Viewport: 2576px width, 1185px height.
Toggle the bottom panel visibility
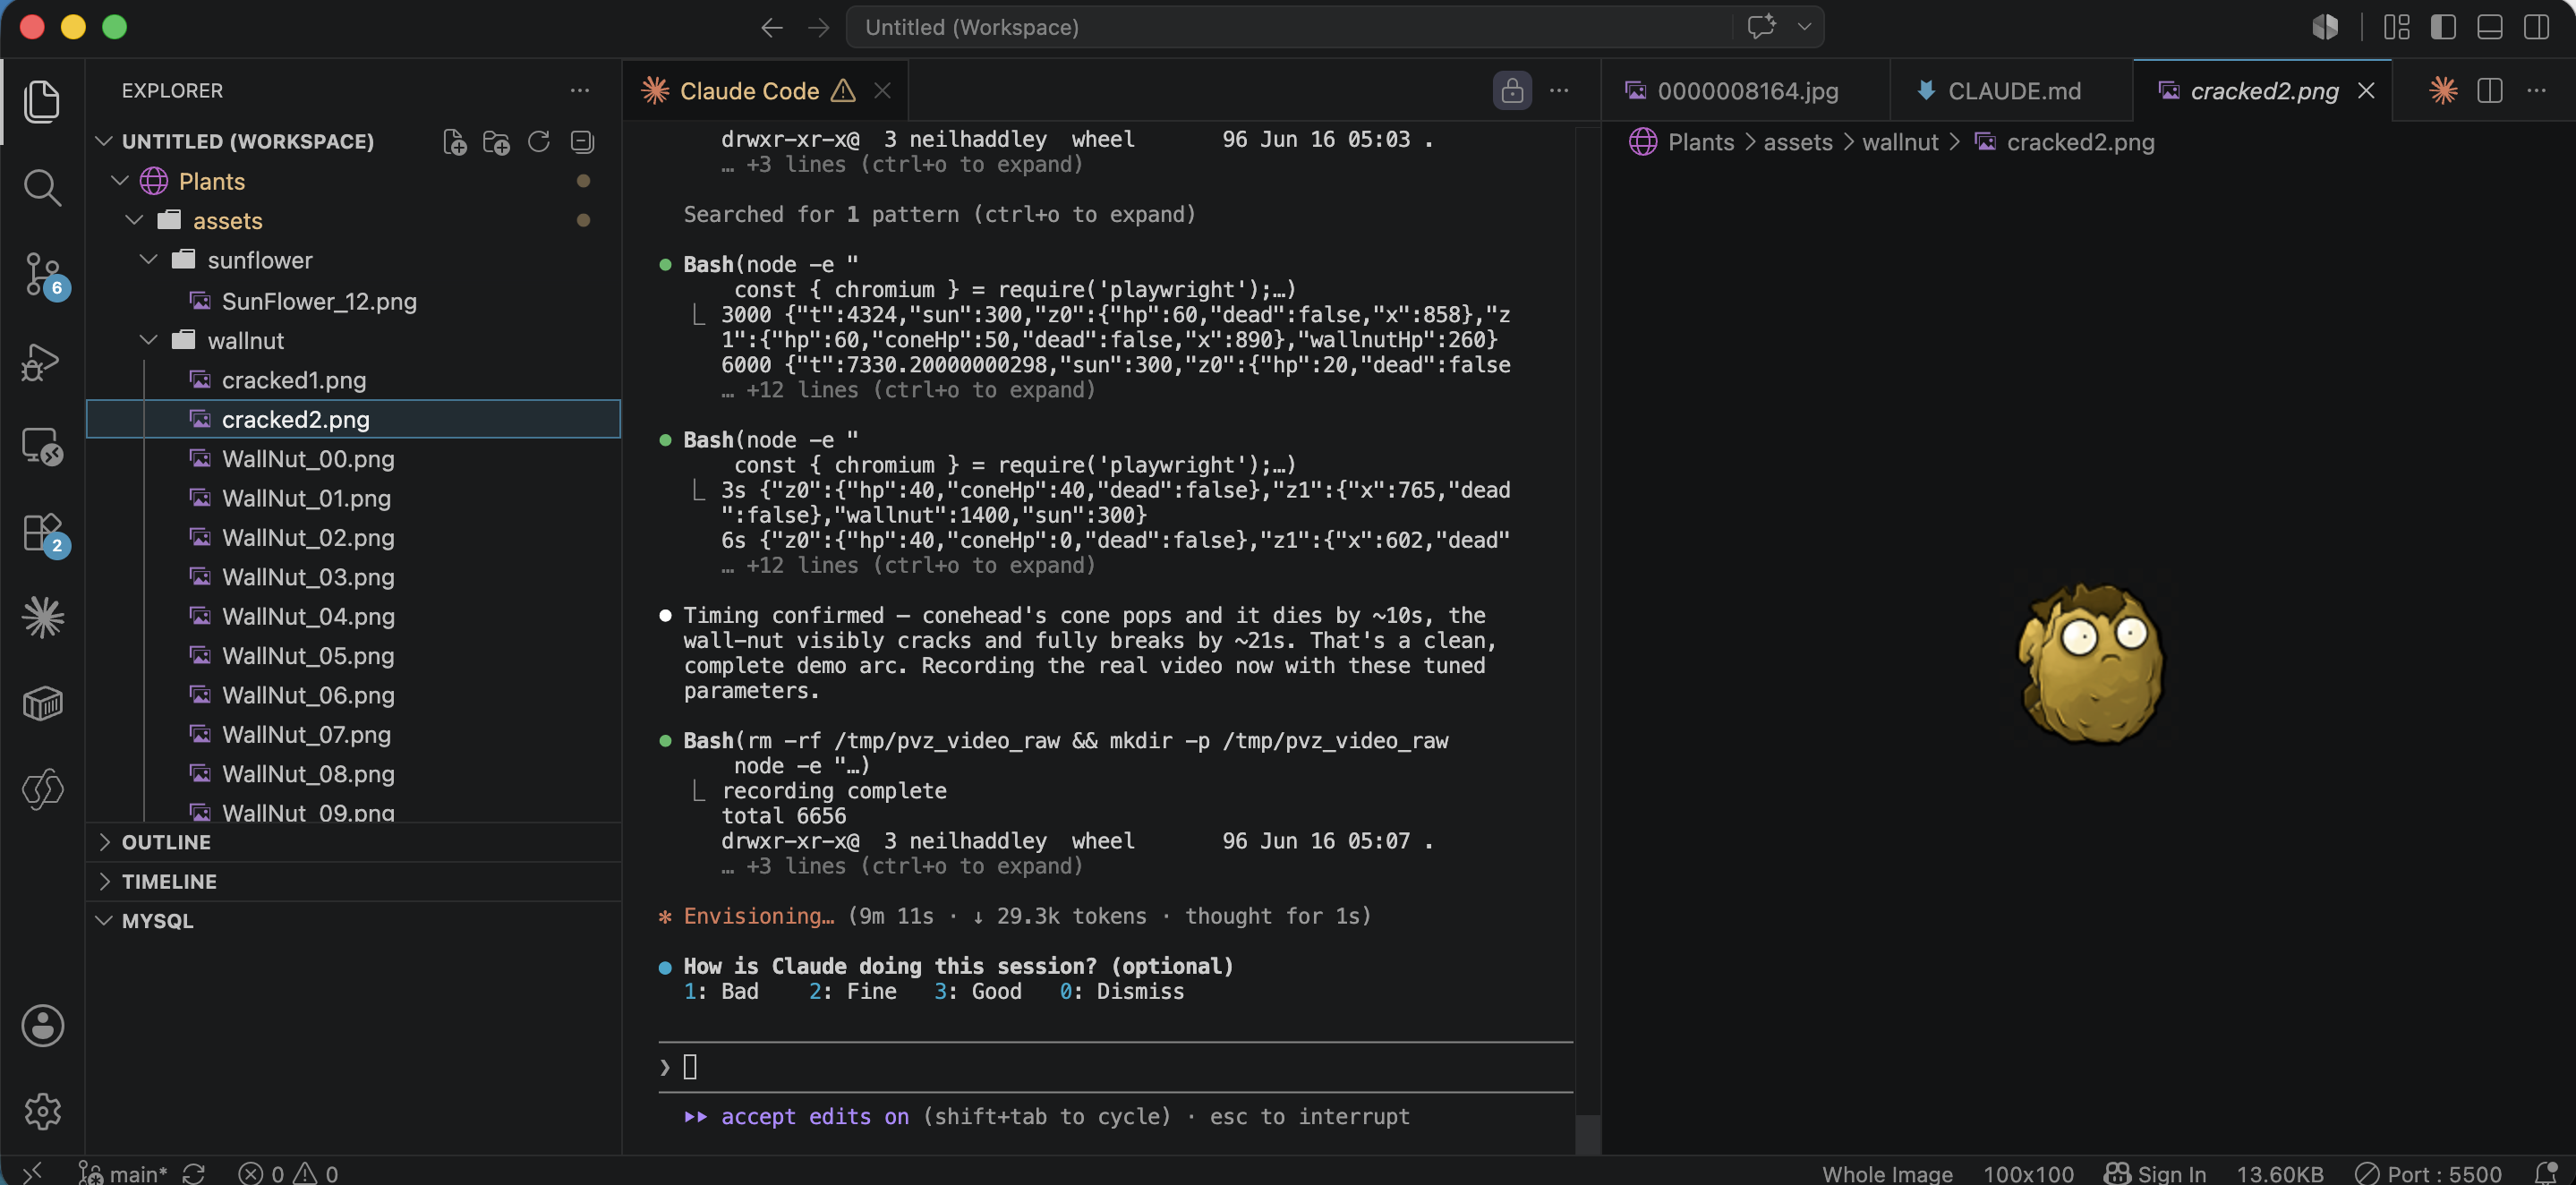[x=2490, y=27]
